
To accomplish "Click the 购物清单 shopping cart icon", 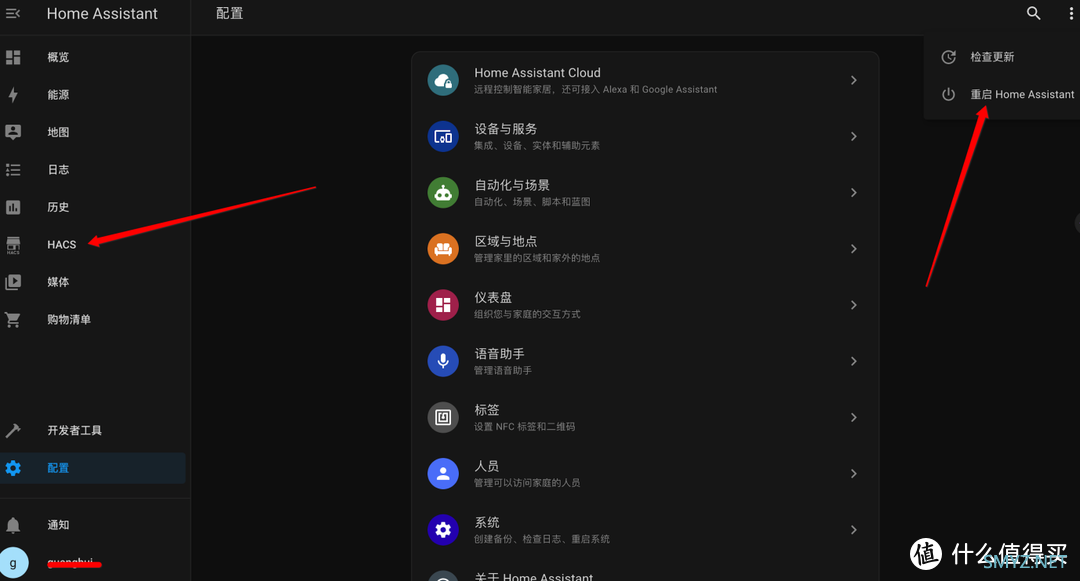I will [13, 319].
